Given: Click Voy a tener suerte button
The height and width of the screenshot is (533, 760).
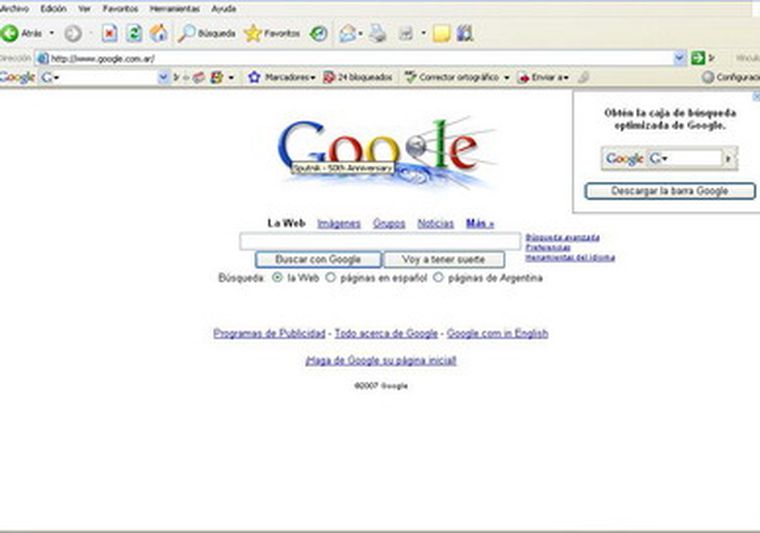Looking at the screenshot, I should click(444, 259).
